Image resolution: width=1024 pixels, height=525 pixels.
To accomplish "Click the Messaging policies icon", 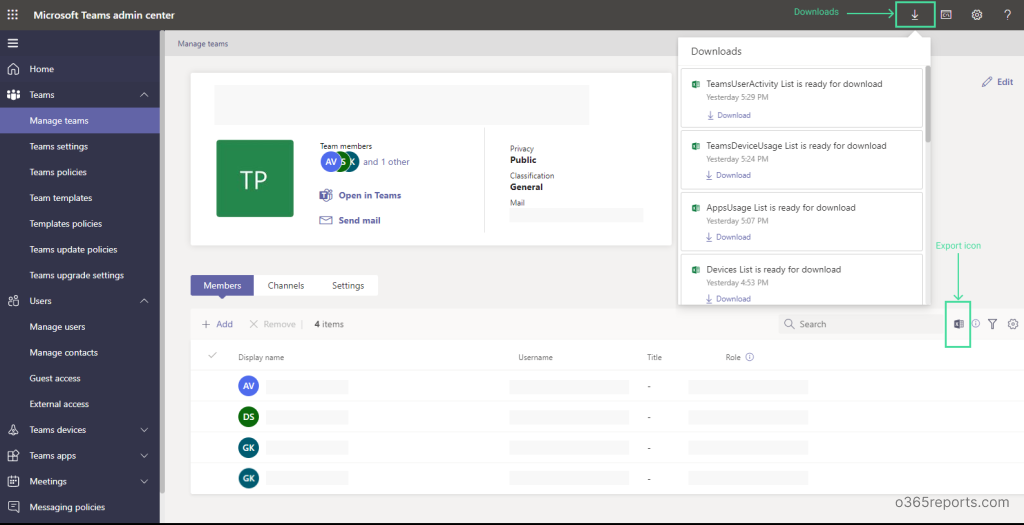I will tap(13, 507).
